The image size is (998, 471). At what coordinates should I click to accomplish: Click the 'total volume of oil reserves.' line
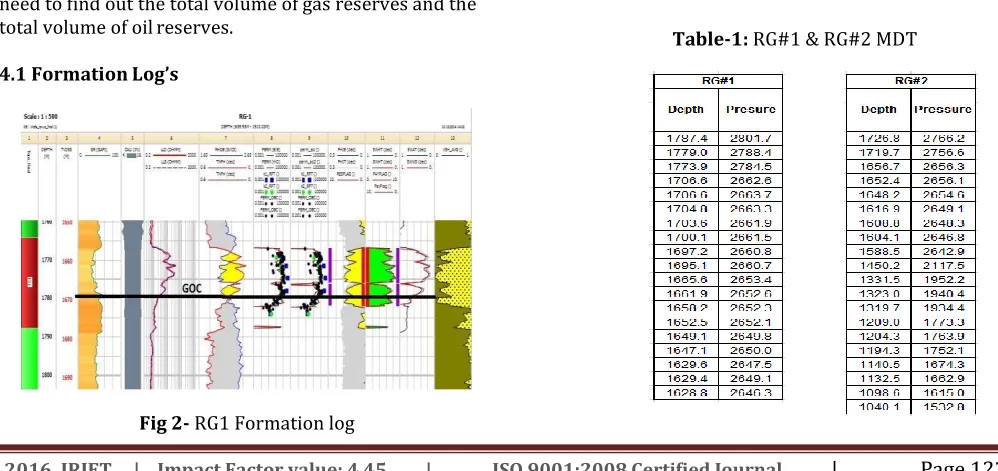click(x=116, y=28)
